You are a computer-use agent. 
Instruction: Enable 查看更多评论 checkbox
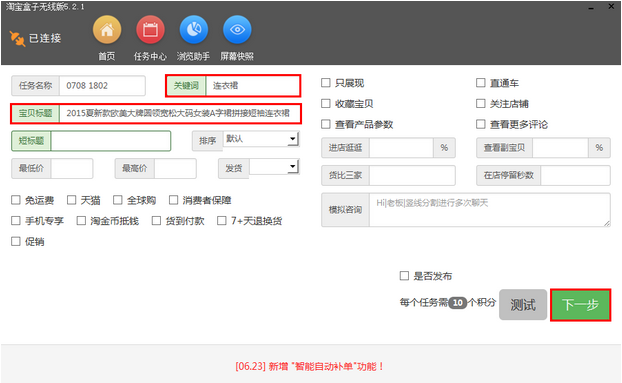[480, 124]
